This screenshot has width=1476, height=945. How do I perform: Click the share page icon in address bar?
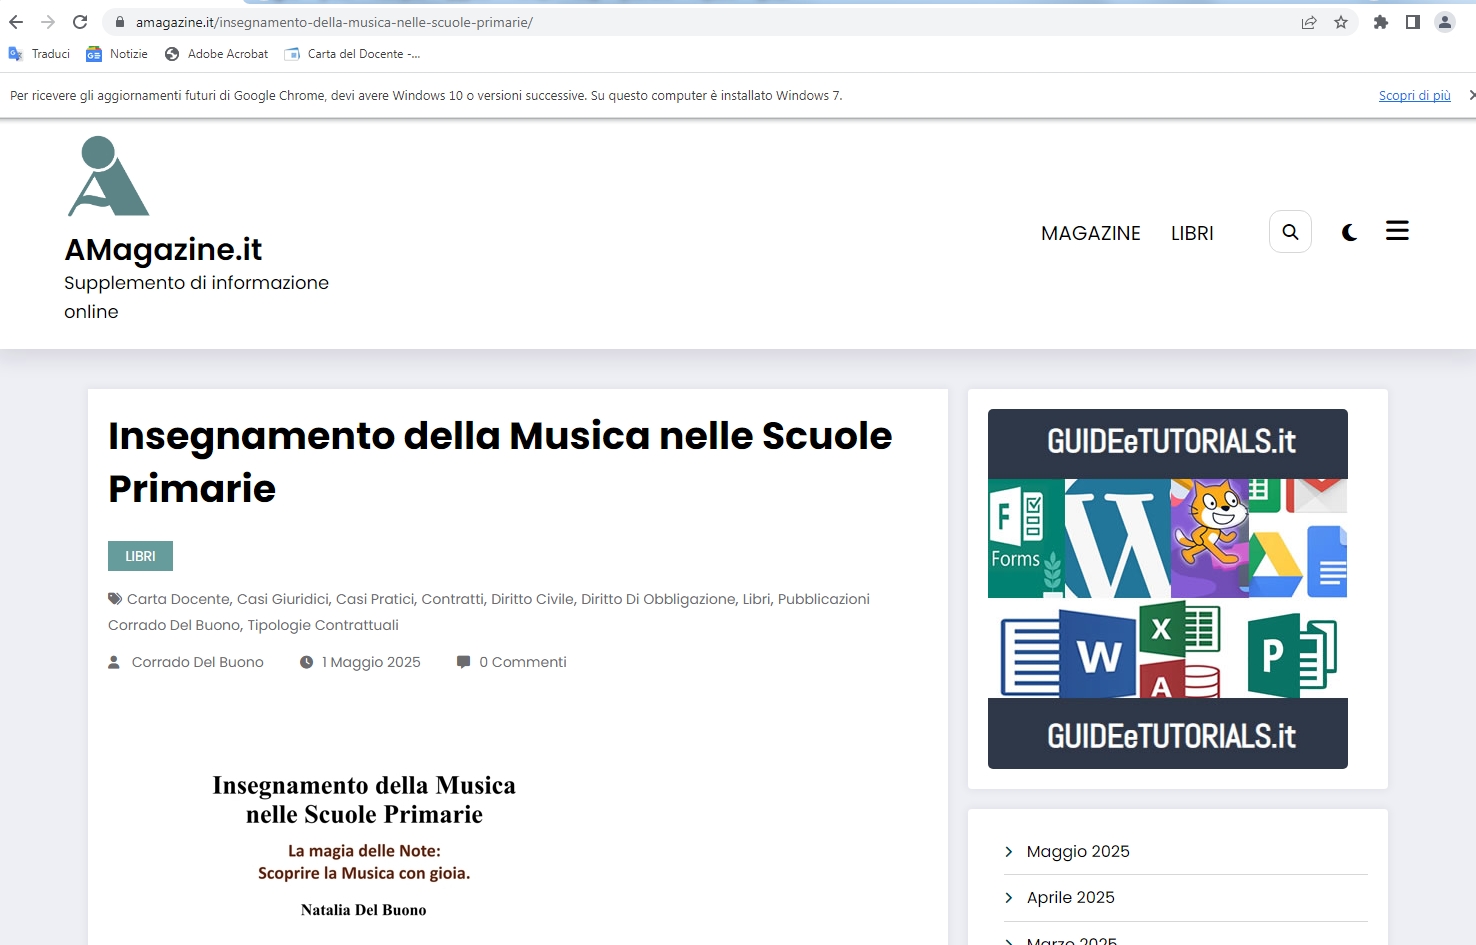pos(1309,22)
